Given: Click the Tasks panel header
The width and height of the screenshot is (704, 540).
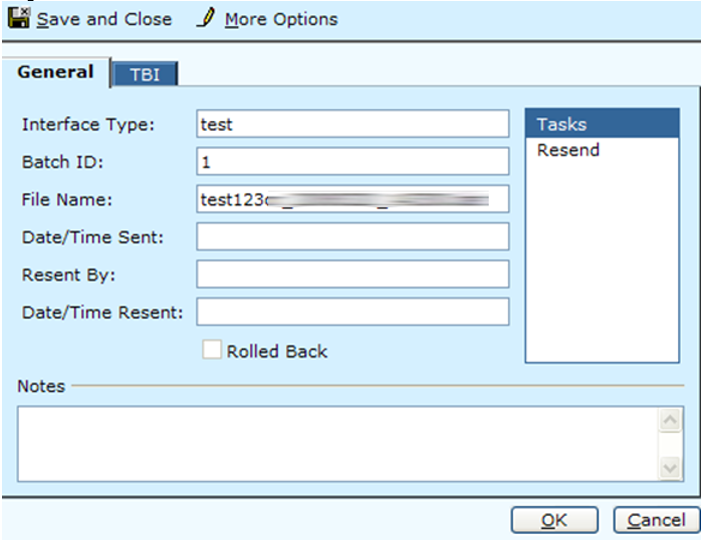Looking at the screenshot, I should 602,124.
